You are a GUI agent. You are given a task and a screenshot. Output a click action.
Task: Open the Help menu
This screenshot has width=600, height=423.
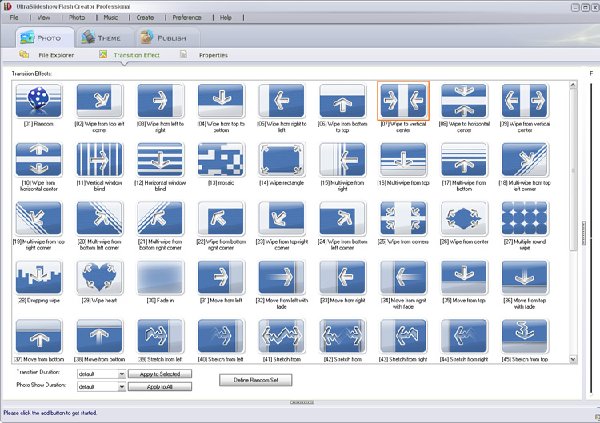[225, 18]
